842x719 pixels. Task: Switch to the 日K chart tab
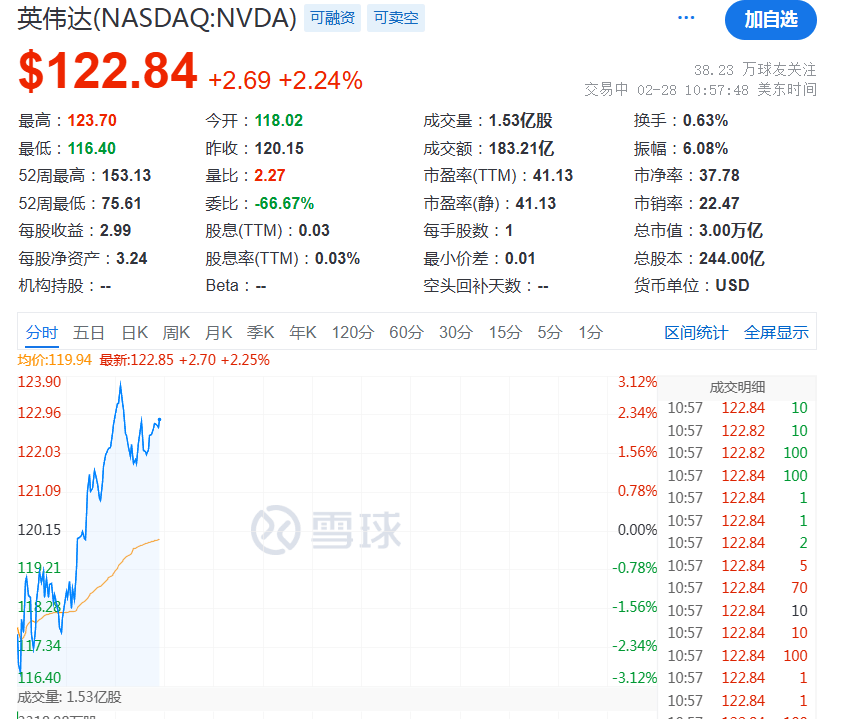point(134,332)
